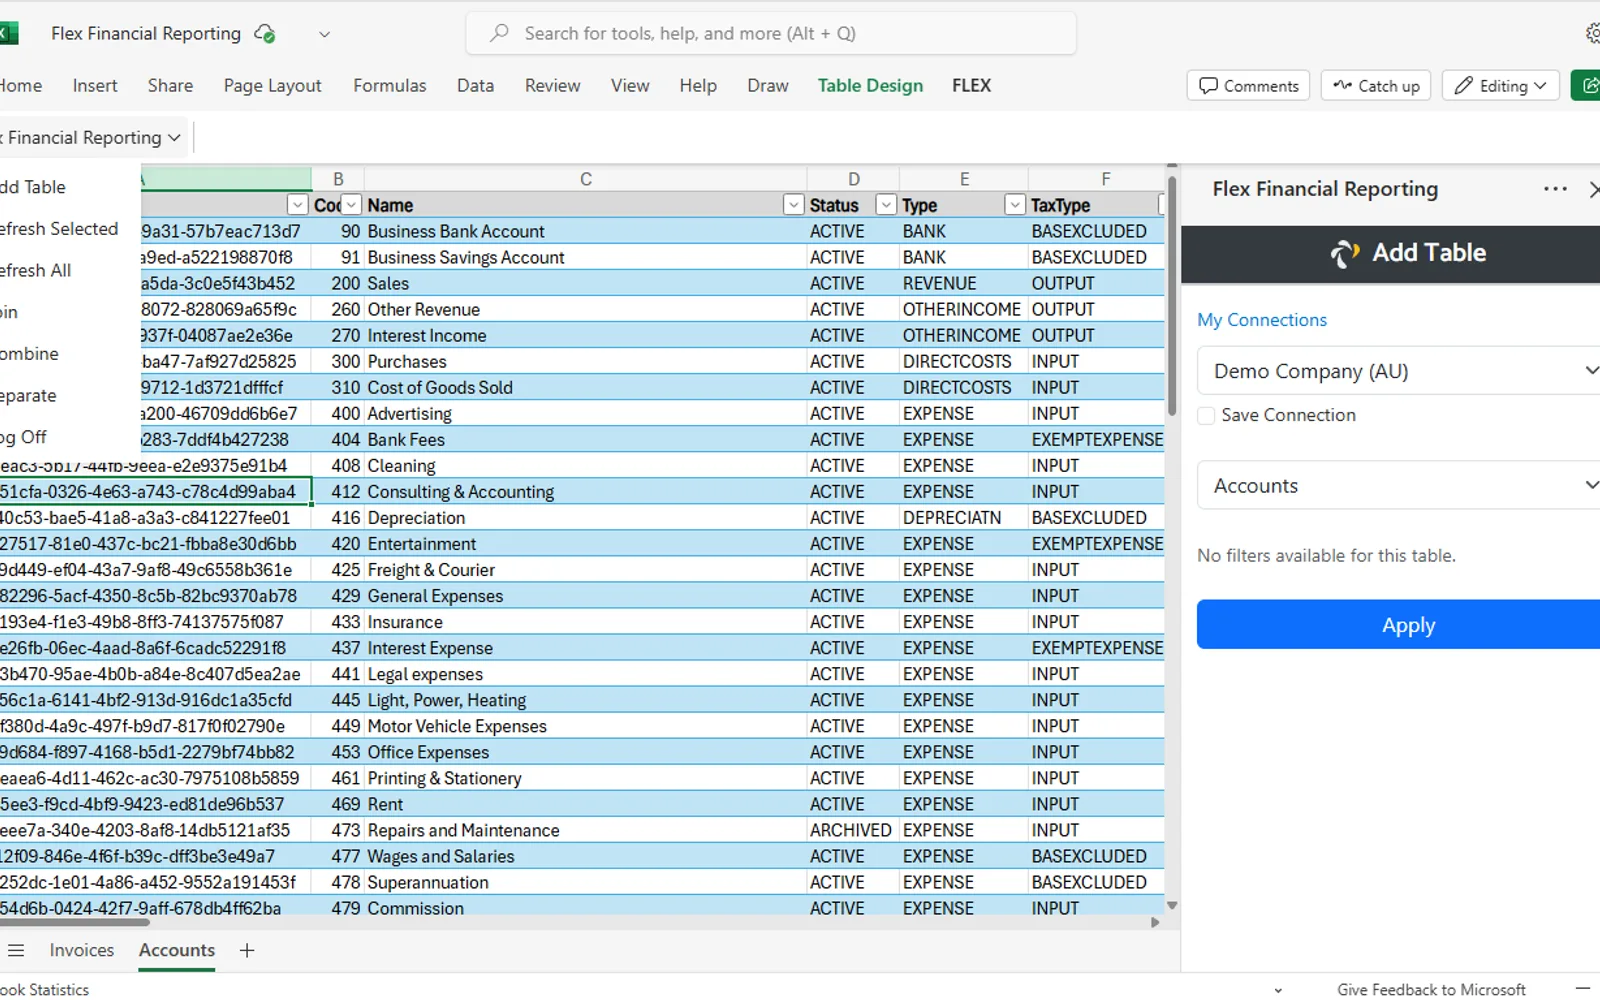Image resolution: width=1600 pixels, height=1000 pixels.
Task: Open the all sheets list icon
Action: 16,950
